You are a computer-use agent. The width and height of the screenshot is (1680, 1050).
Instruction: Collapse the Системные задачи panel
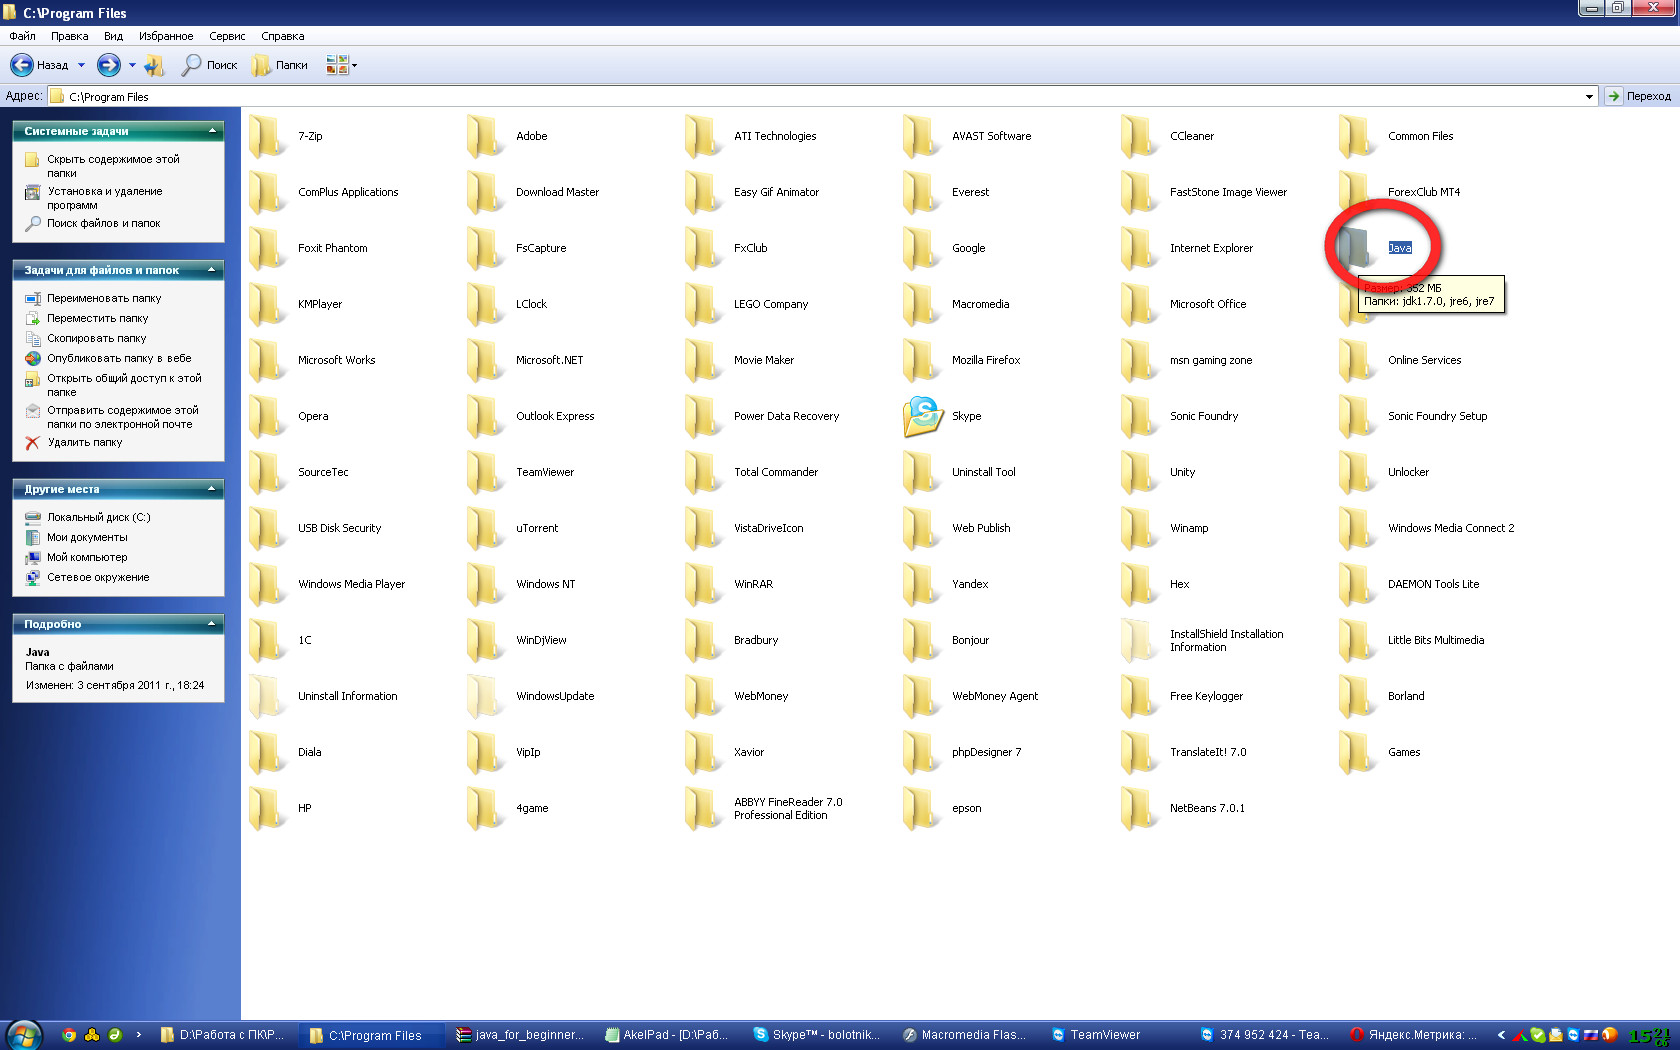click(x=212, y=131)
